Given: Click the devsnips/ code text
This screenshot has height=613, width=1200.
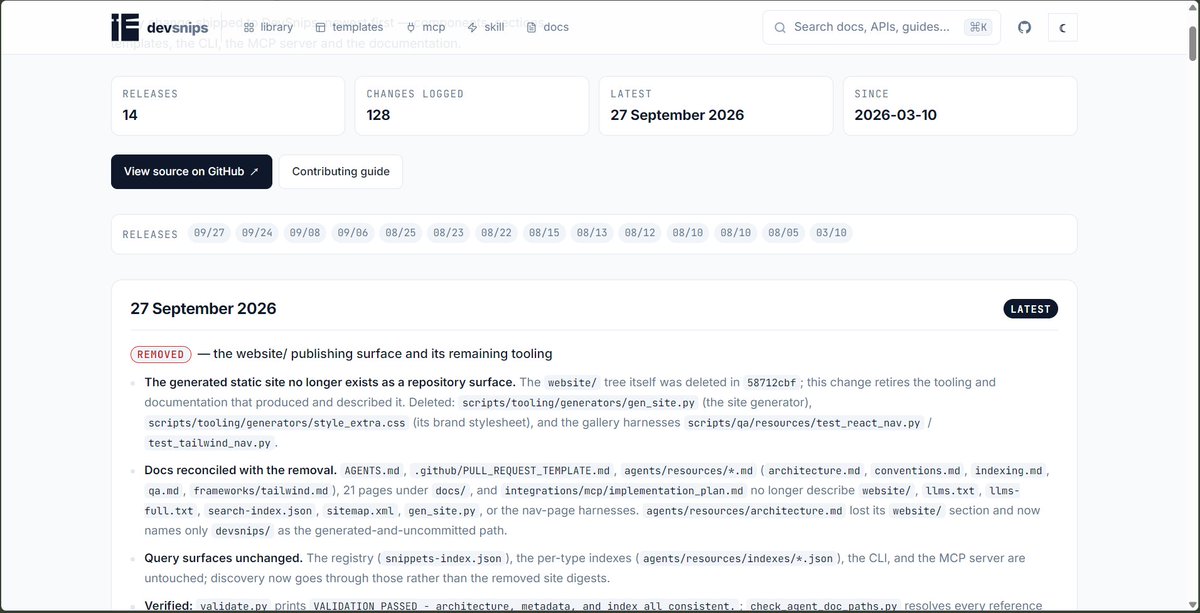Looking at the screenshot, I should click(x=241, y=531).
